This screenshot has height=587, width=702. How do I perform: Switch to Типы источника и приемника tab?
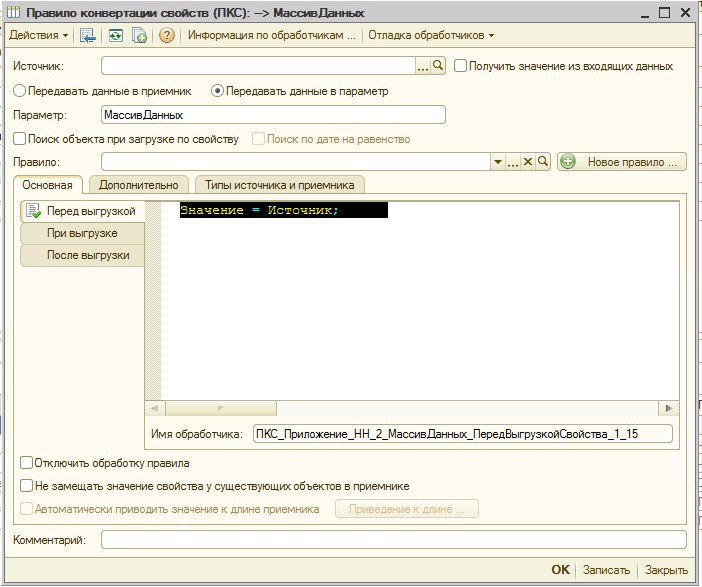pos(280,185)
